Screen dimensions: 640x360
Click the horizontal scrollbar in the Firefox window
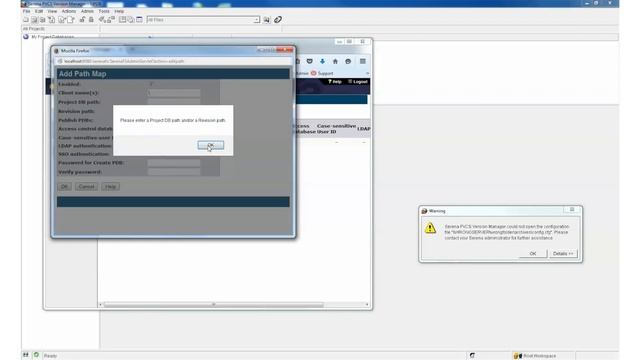(213, 304)
